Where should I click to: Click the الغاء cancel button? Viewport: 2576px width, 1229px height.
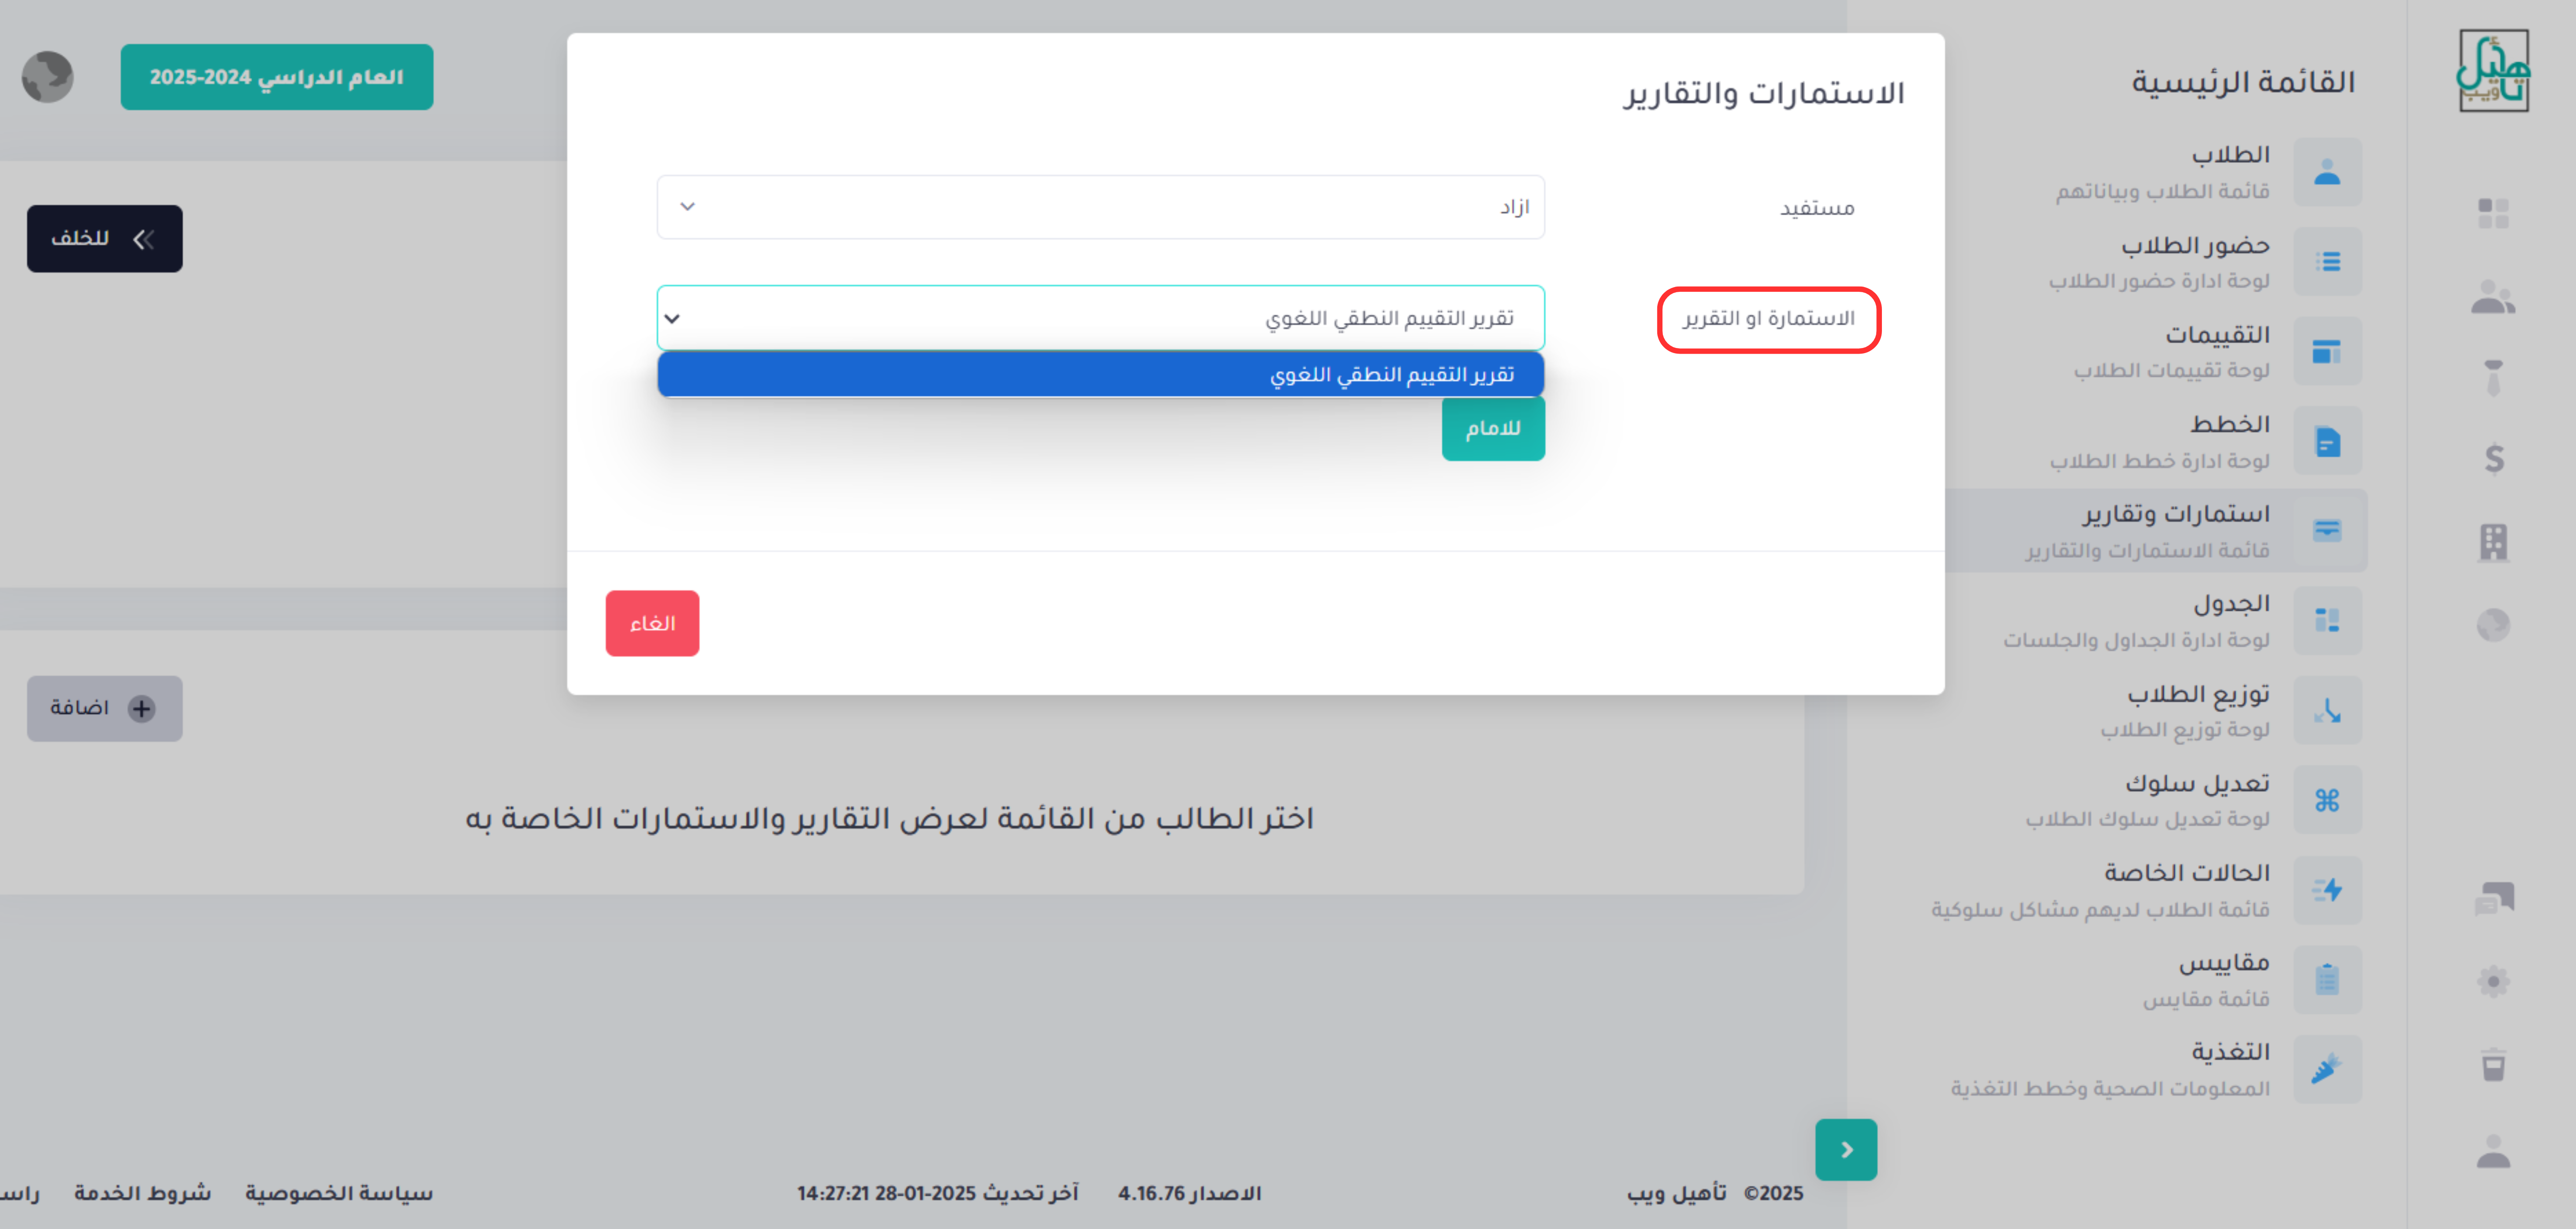[x=652, y=623]
